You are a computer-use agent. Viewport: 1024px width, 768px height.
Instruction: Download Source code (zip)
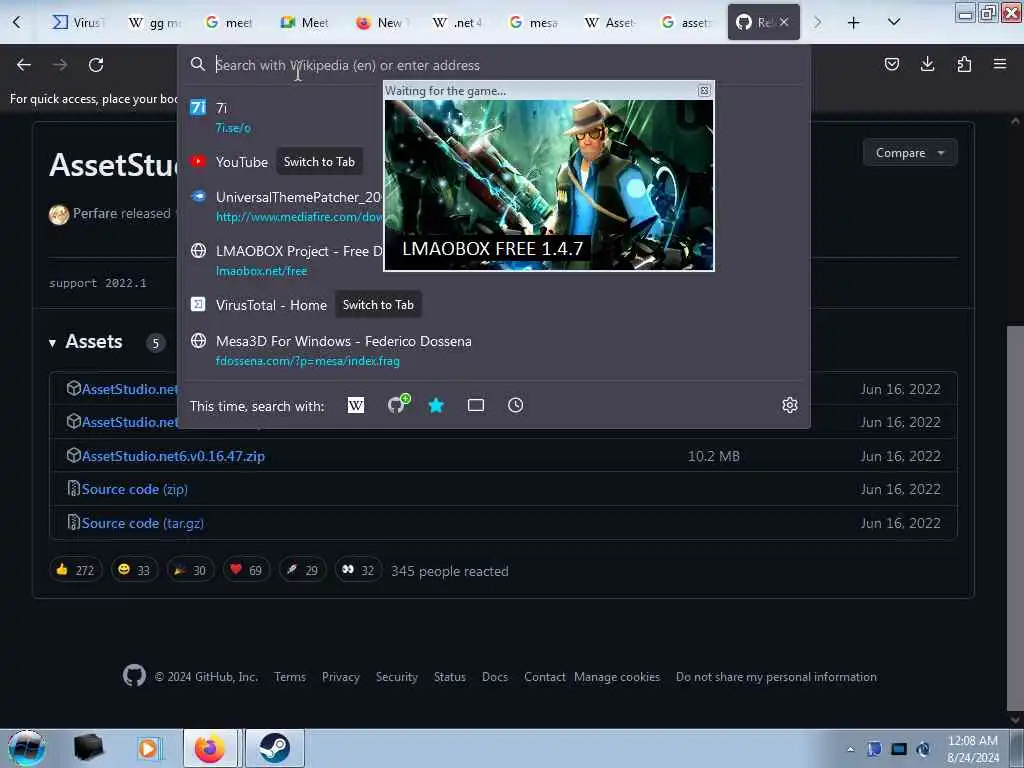point(135,489)
